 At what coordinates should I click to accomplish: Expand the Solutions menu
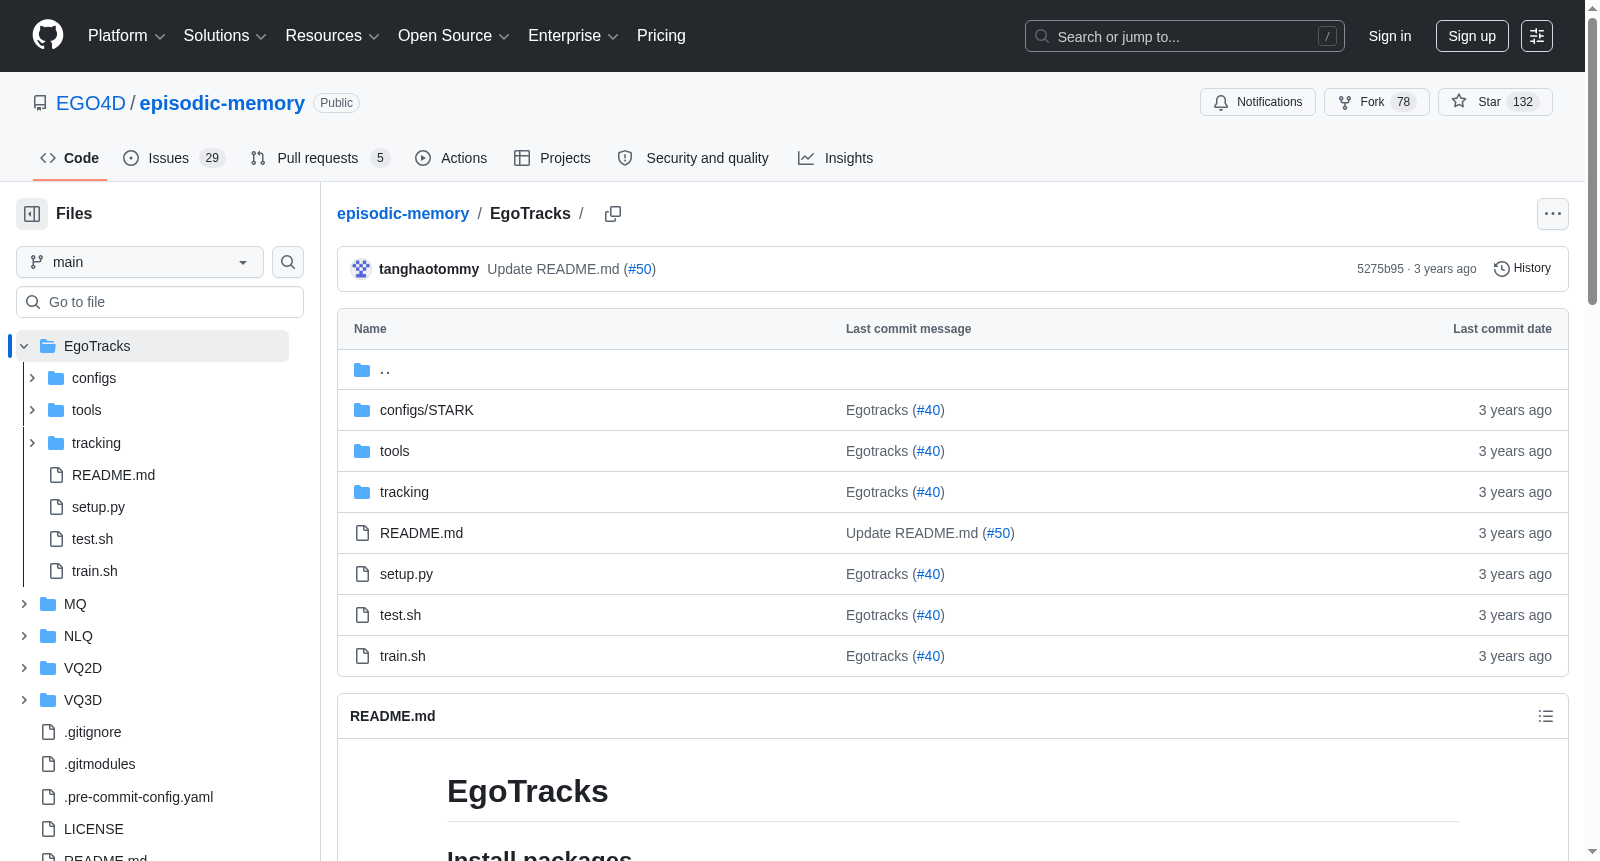click(x=225, y=36)
